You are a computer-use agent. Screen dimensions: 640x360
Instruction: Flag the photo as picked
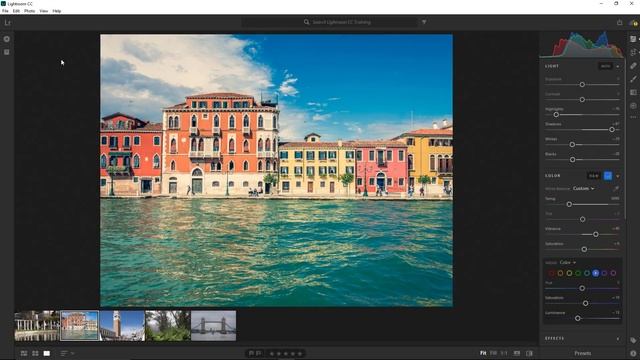tap(251, 353)
